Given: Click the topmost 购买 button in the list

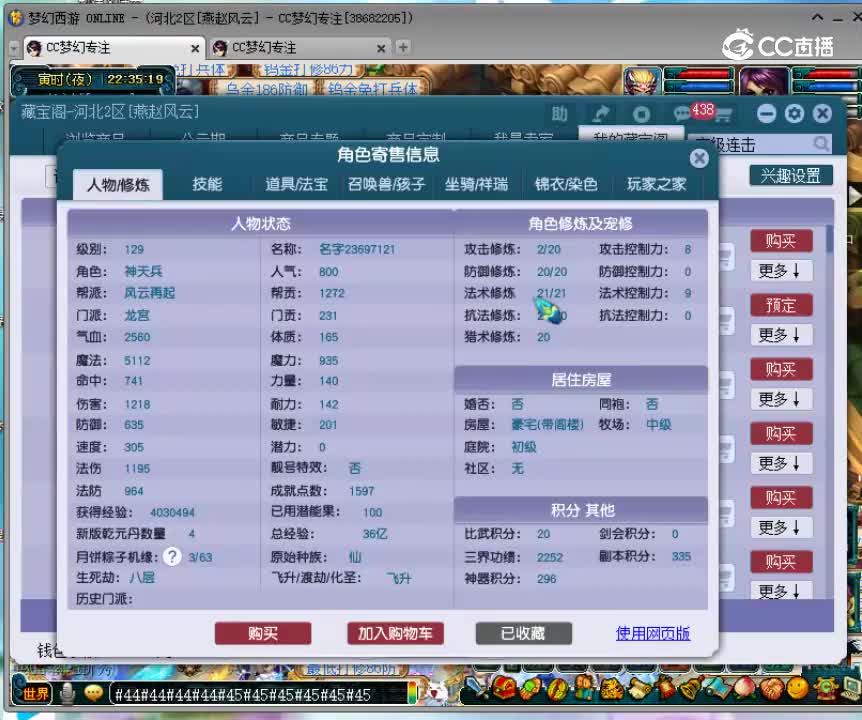Looking at the screenshot, I should [781, 241].
